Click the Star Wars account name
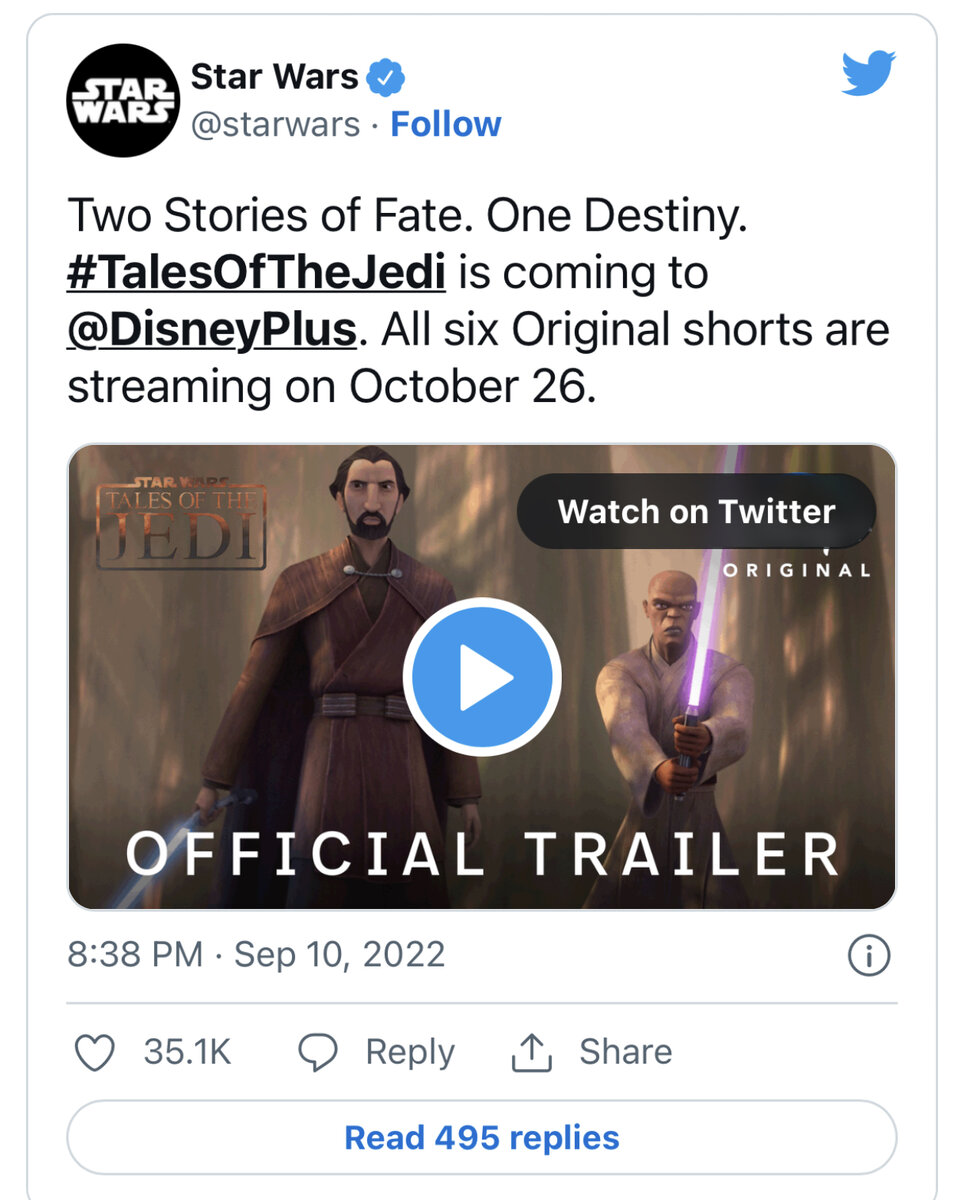The height and width of the screenshot is (1200, 974). tap(273, 76)
